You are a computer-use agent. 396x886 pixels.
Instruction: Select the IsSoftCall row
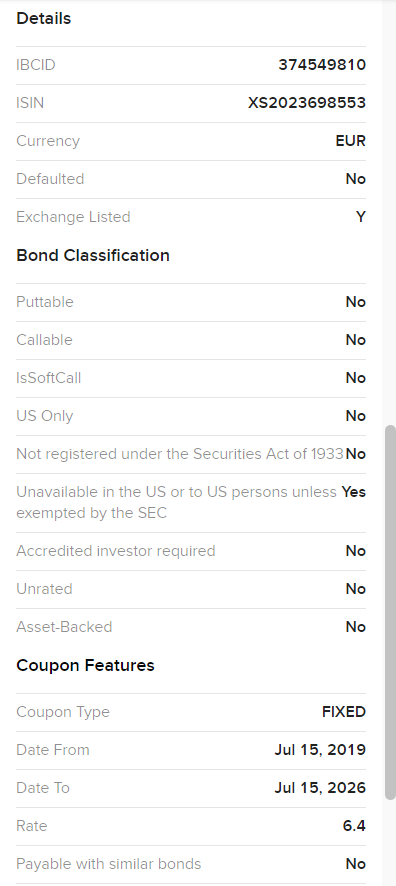tap(191, 378)
